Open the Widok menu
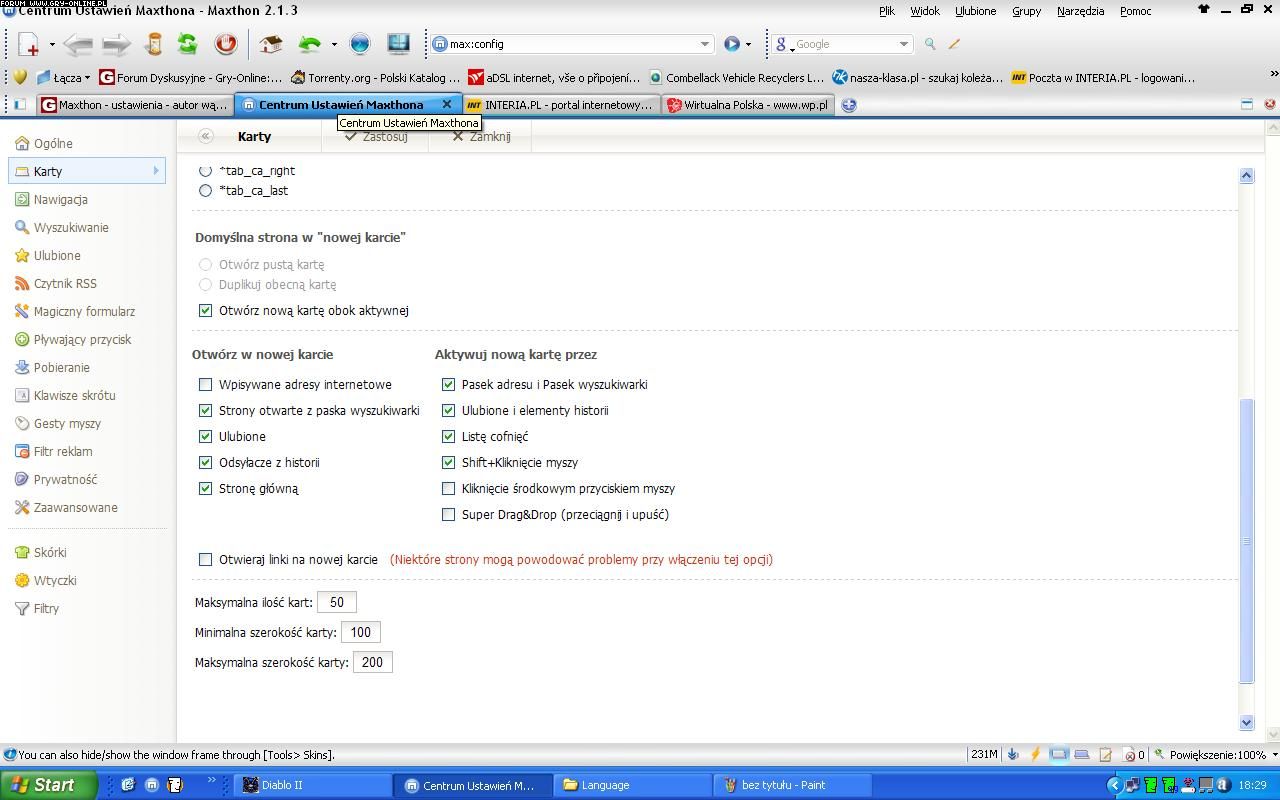The width and height of the screenshot is (1280, 800). coord(924,11)
